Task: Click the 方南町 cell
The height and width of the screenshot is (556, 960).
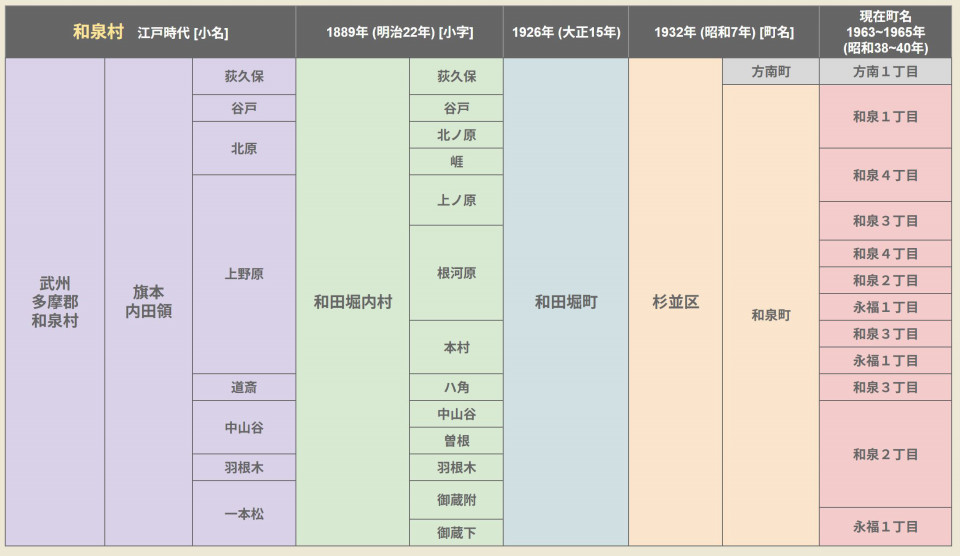Action: pyautogui.click(x=770, y=72)
